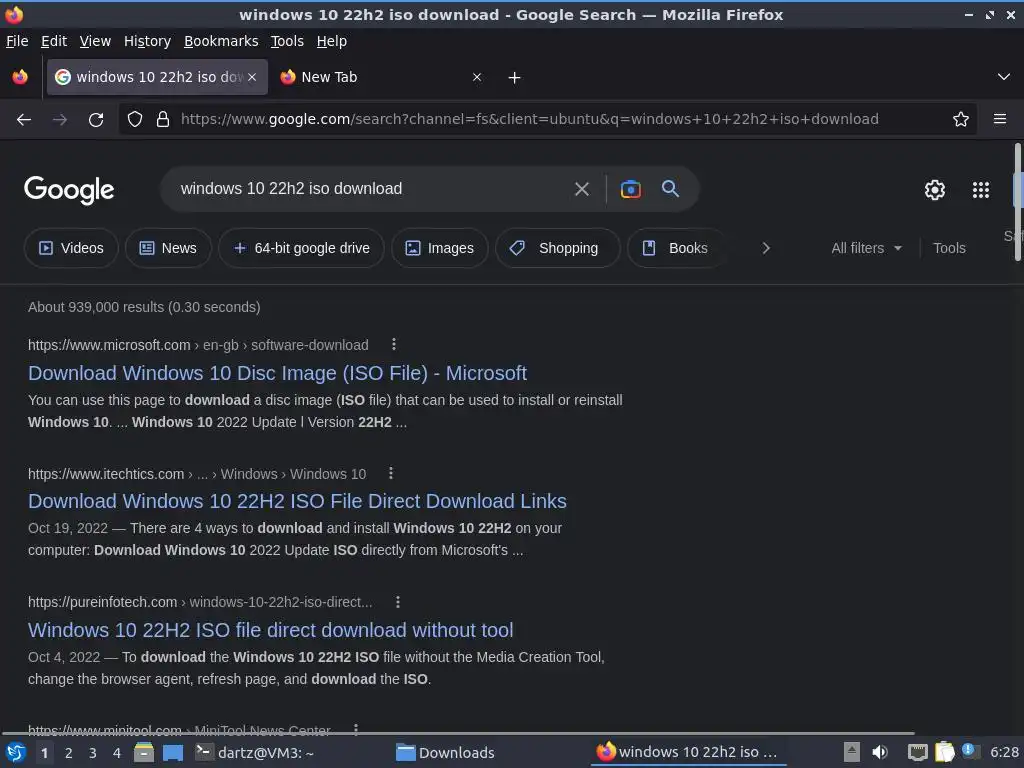
Task: View site security padlock info
Action: (x=163, y=120)
